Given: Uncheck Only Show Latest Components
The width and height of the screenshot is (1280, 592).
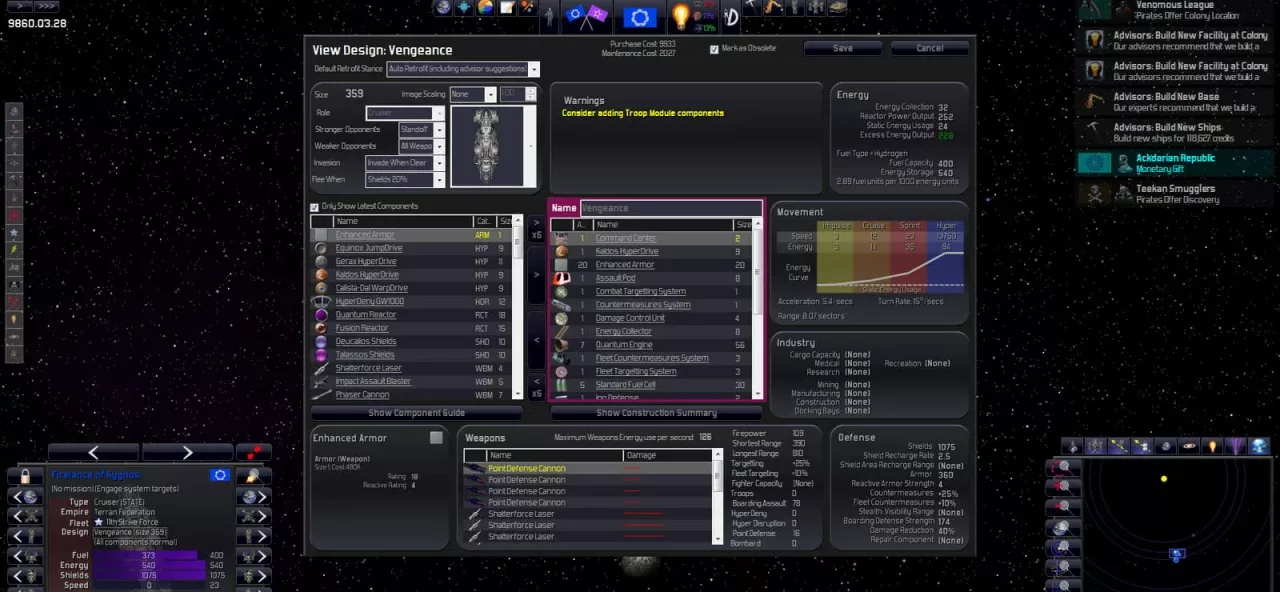Looking at the screenshot, I should 315,207.
